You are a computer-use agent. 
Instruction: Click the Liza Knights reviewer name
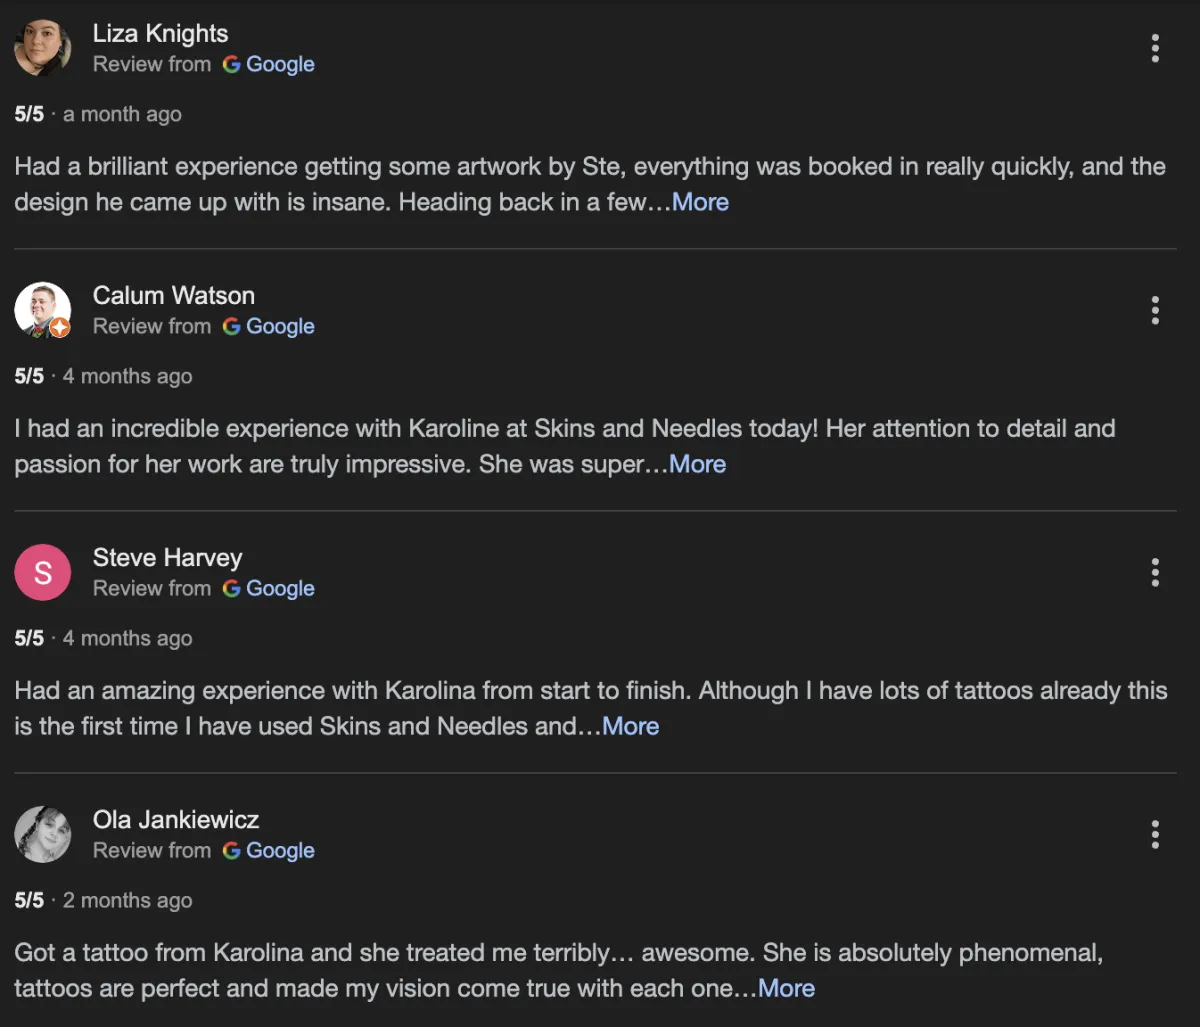[x=160, y=33]
